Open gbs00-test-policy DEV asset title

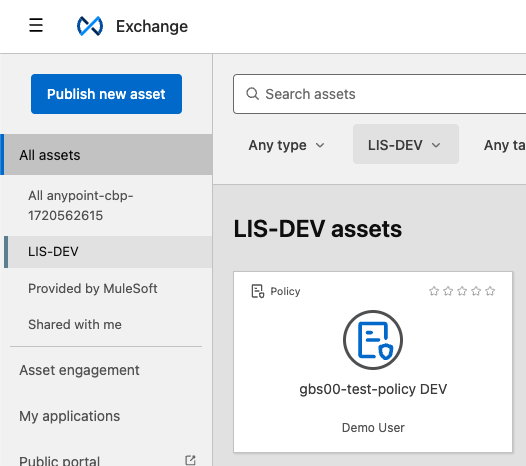373,390
